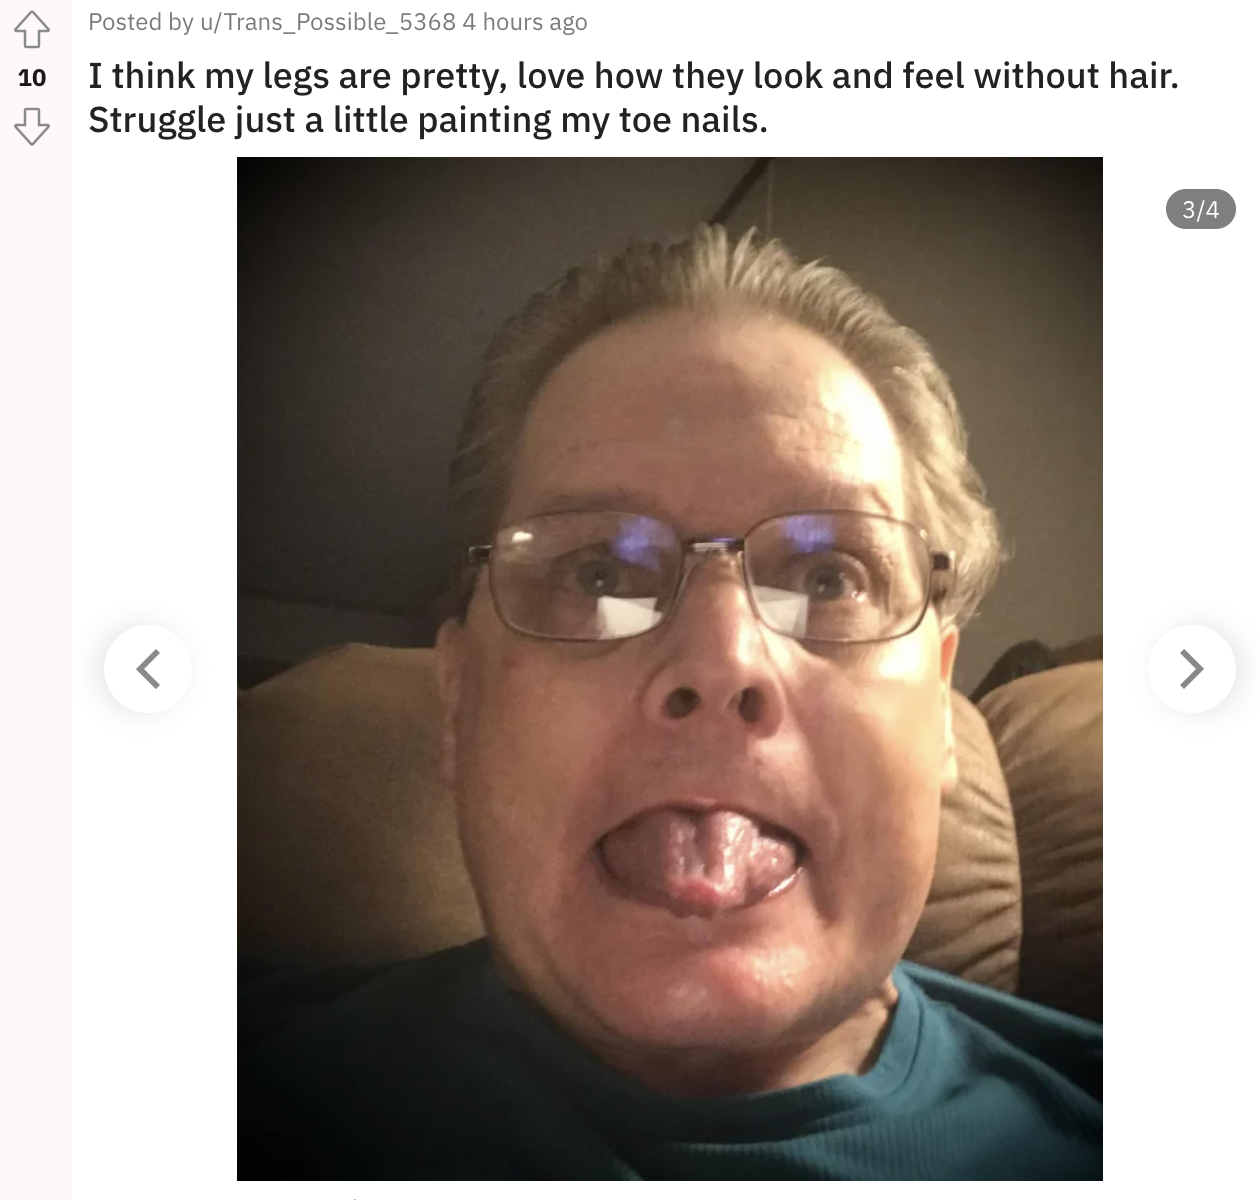The image size is (1260, 1200).
Task: Click the gray downward arrow below the score
Action: click(32, 126)
